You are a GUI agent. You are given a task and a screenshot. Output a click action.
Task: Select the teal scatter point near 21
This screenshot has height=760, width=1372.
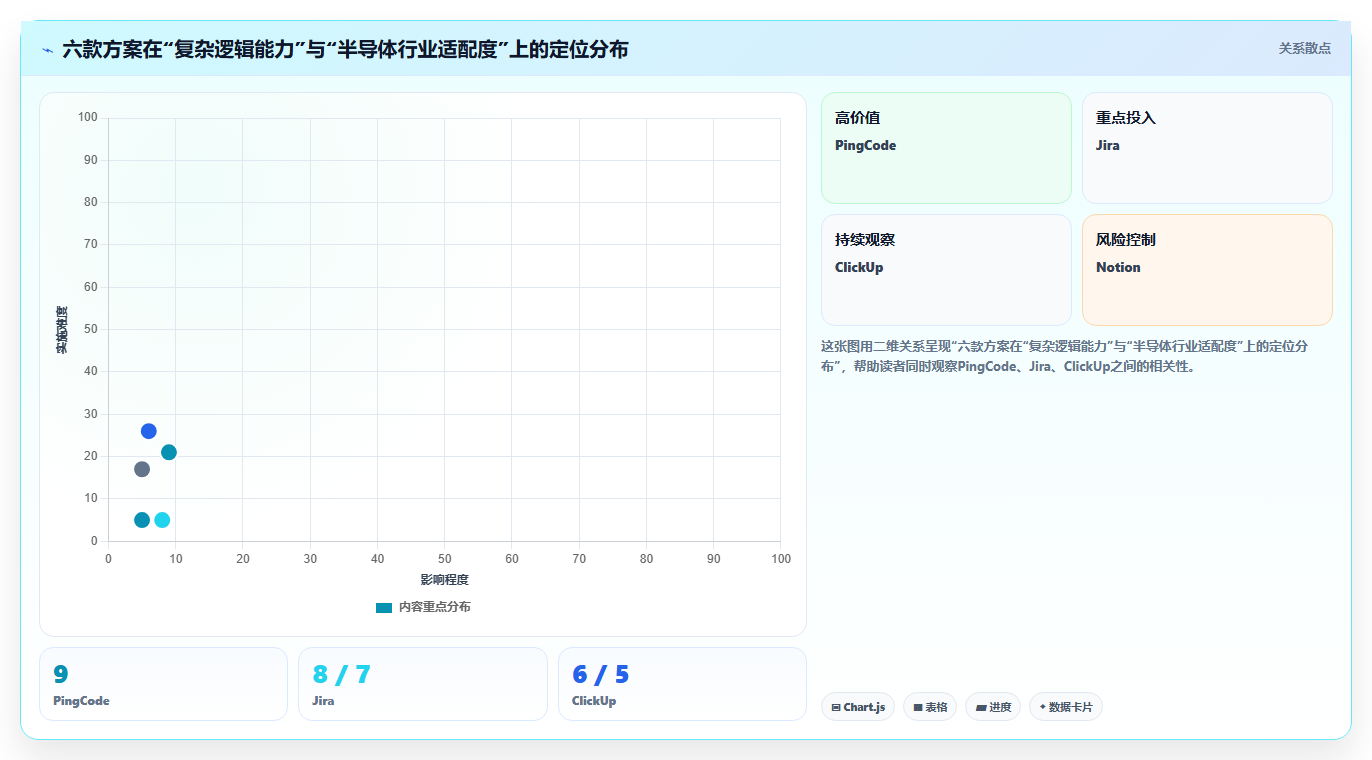(169, 452)
